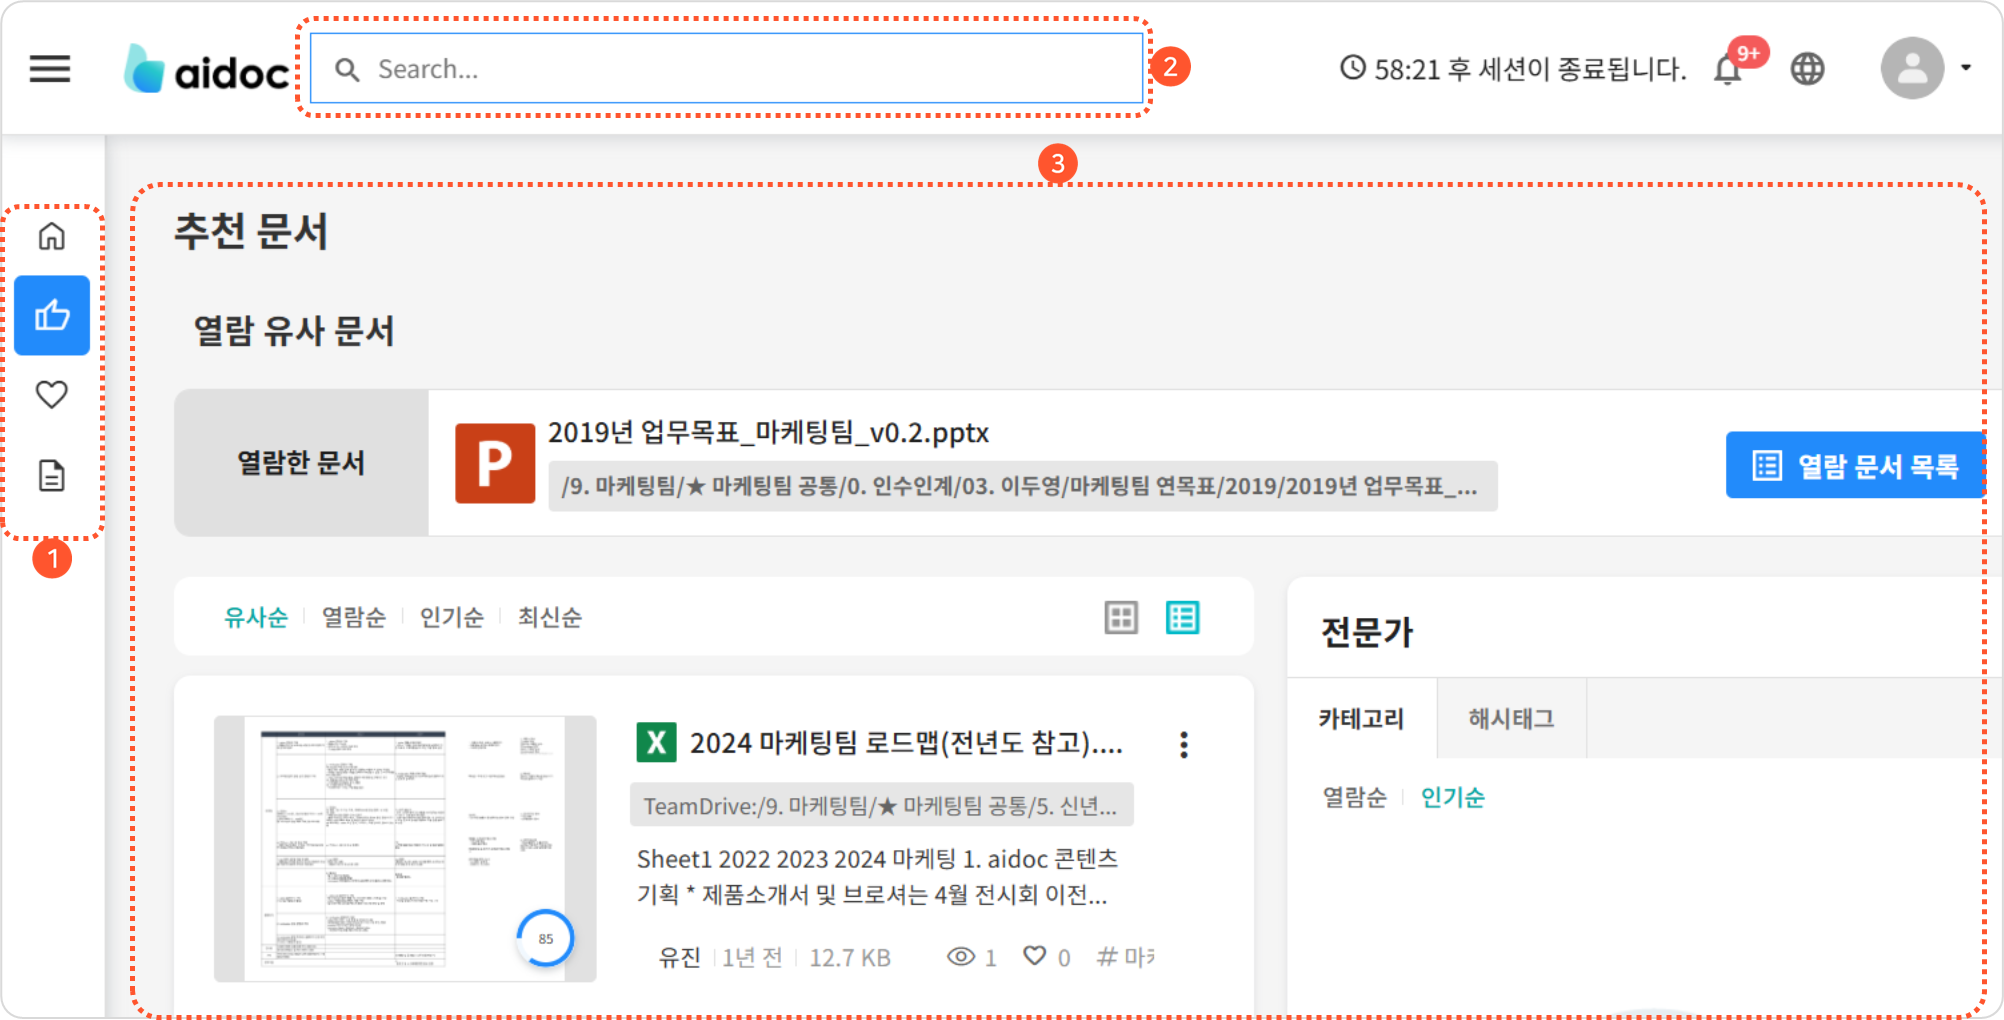Expand the user profile dropdown arrow
2004x1020 pixels.
point(1966,68)
